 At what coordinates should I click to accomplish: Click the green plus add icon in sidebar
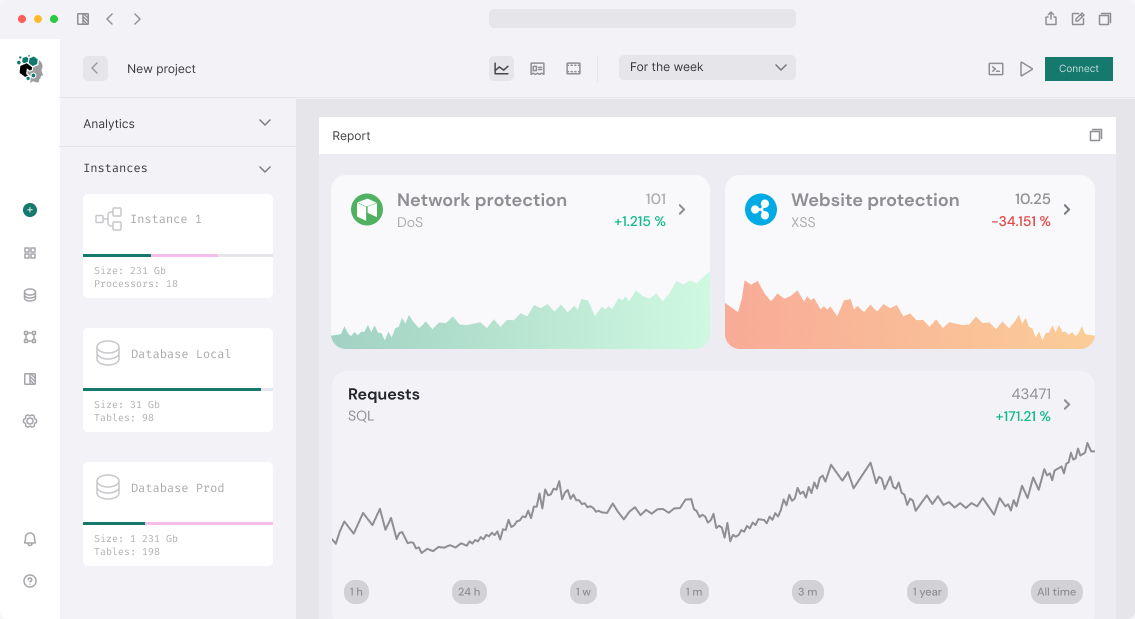point(30,210)
